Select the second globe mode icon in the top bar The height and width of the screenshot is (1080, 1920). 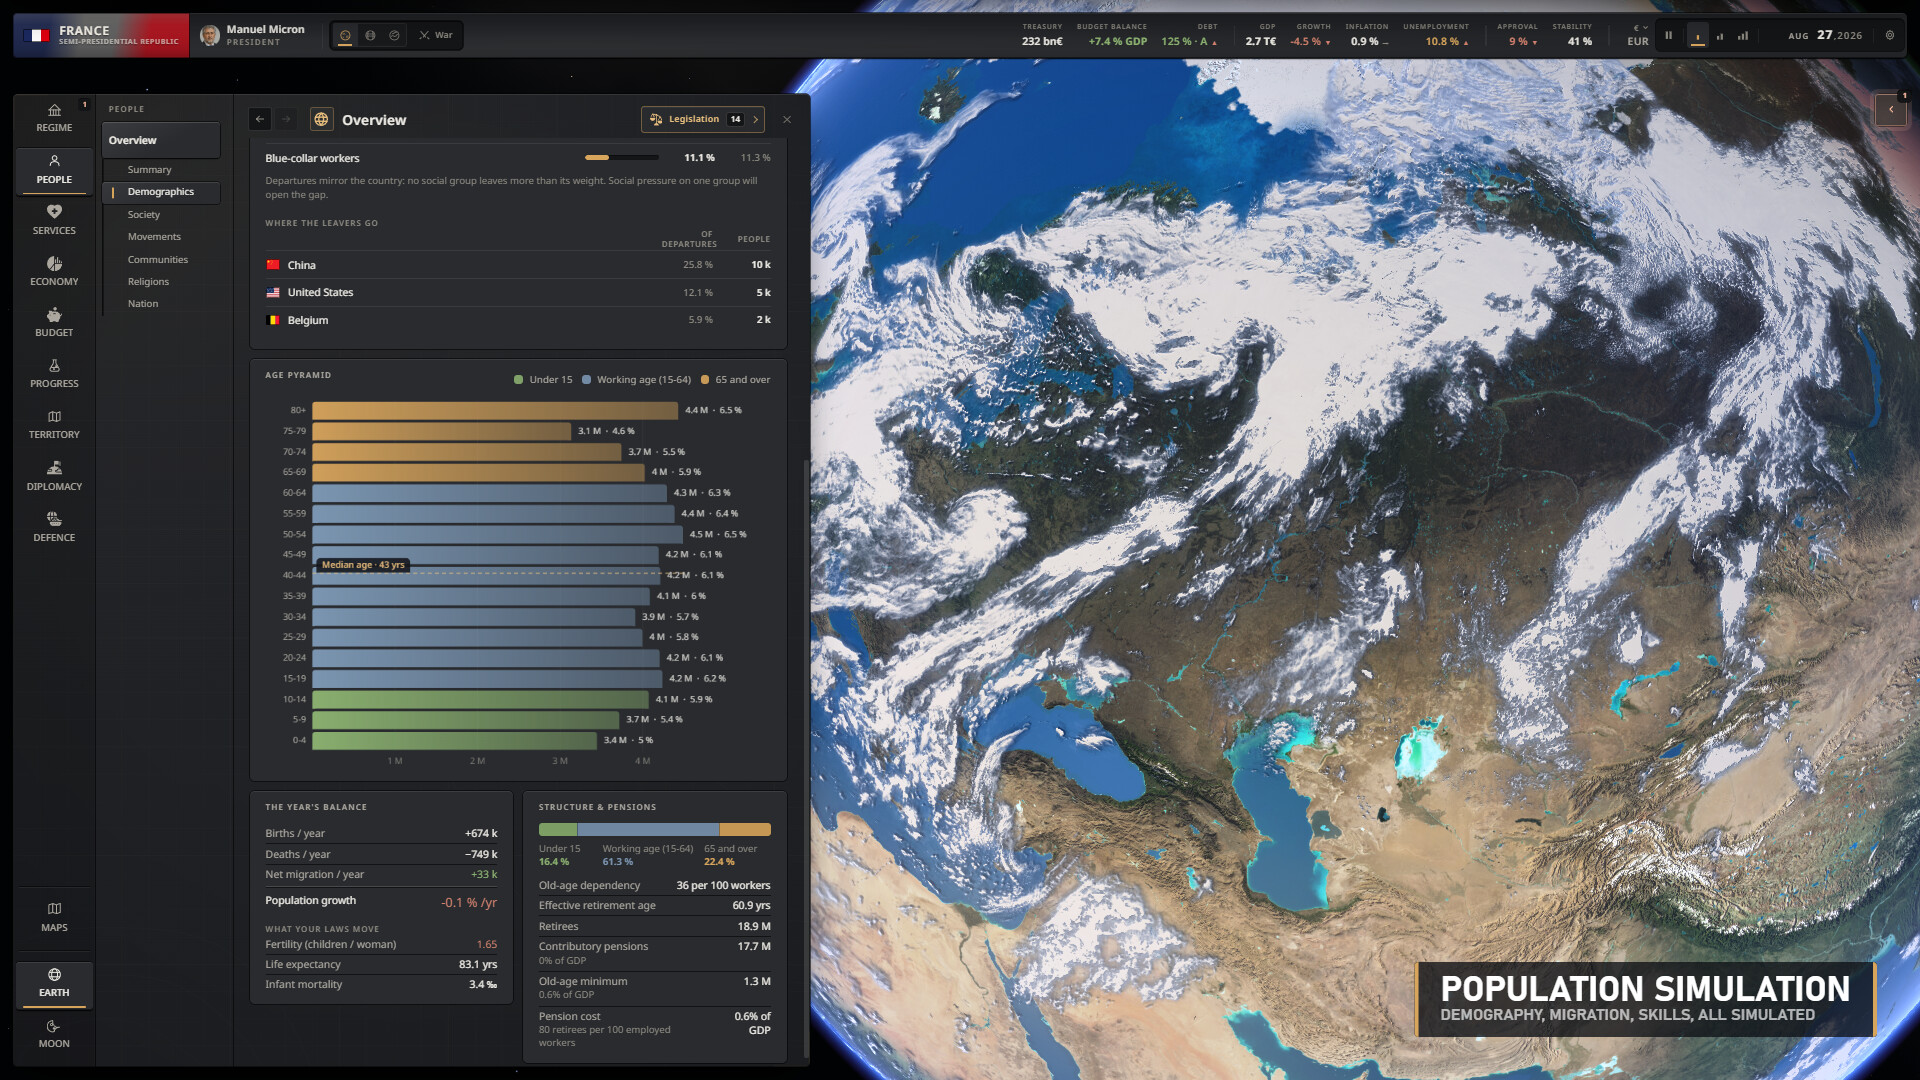click(x=370, y=35)
